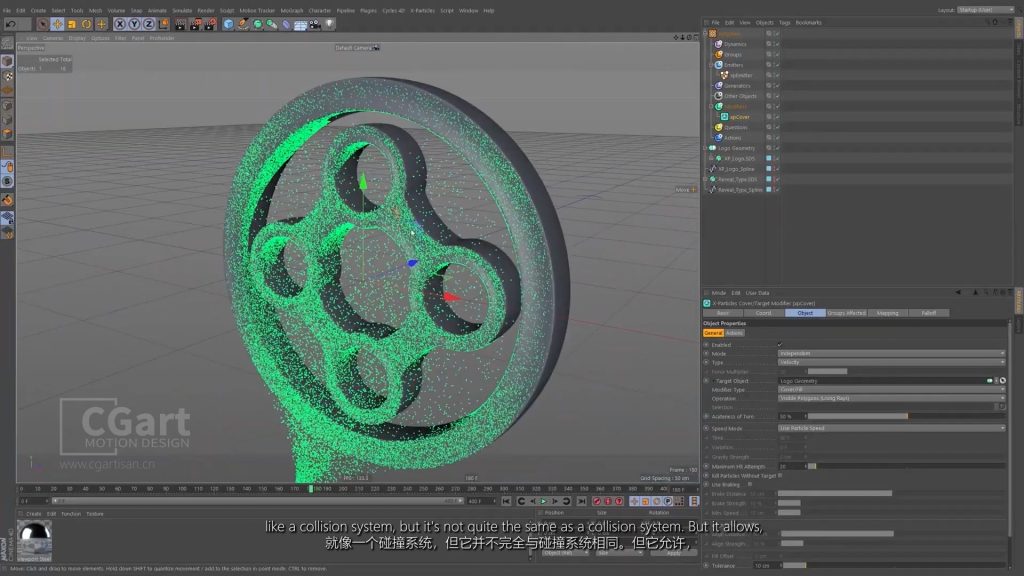
Task: Expand the Logo Geometry object
Action: 705,148
